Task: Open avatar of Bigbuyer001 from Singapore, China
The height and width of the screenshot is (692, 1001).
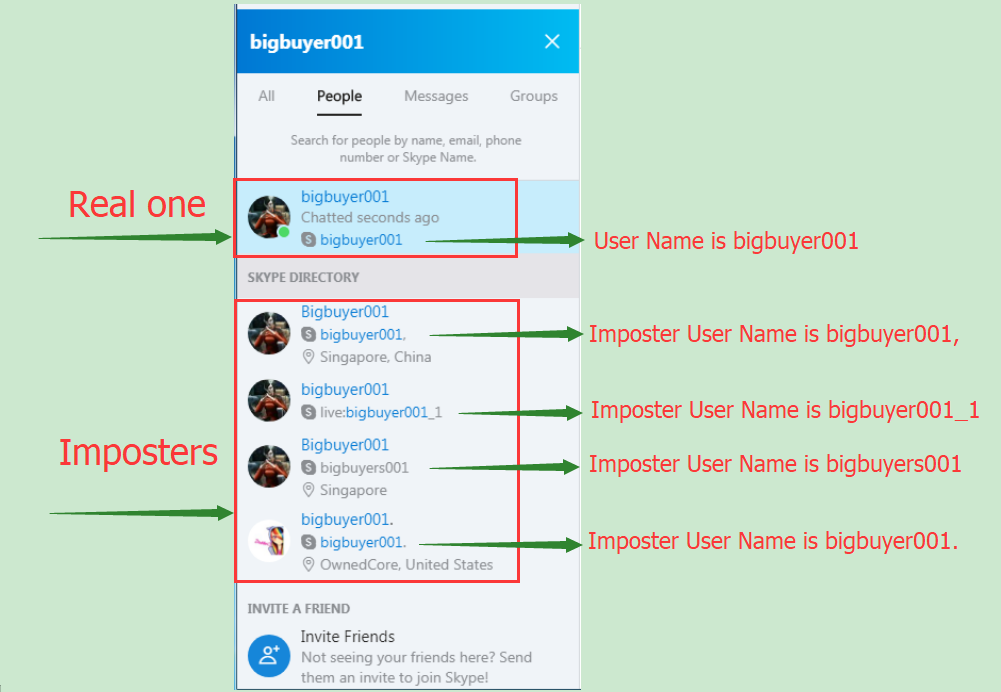Action: pos(269,333)
